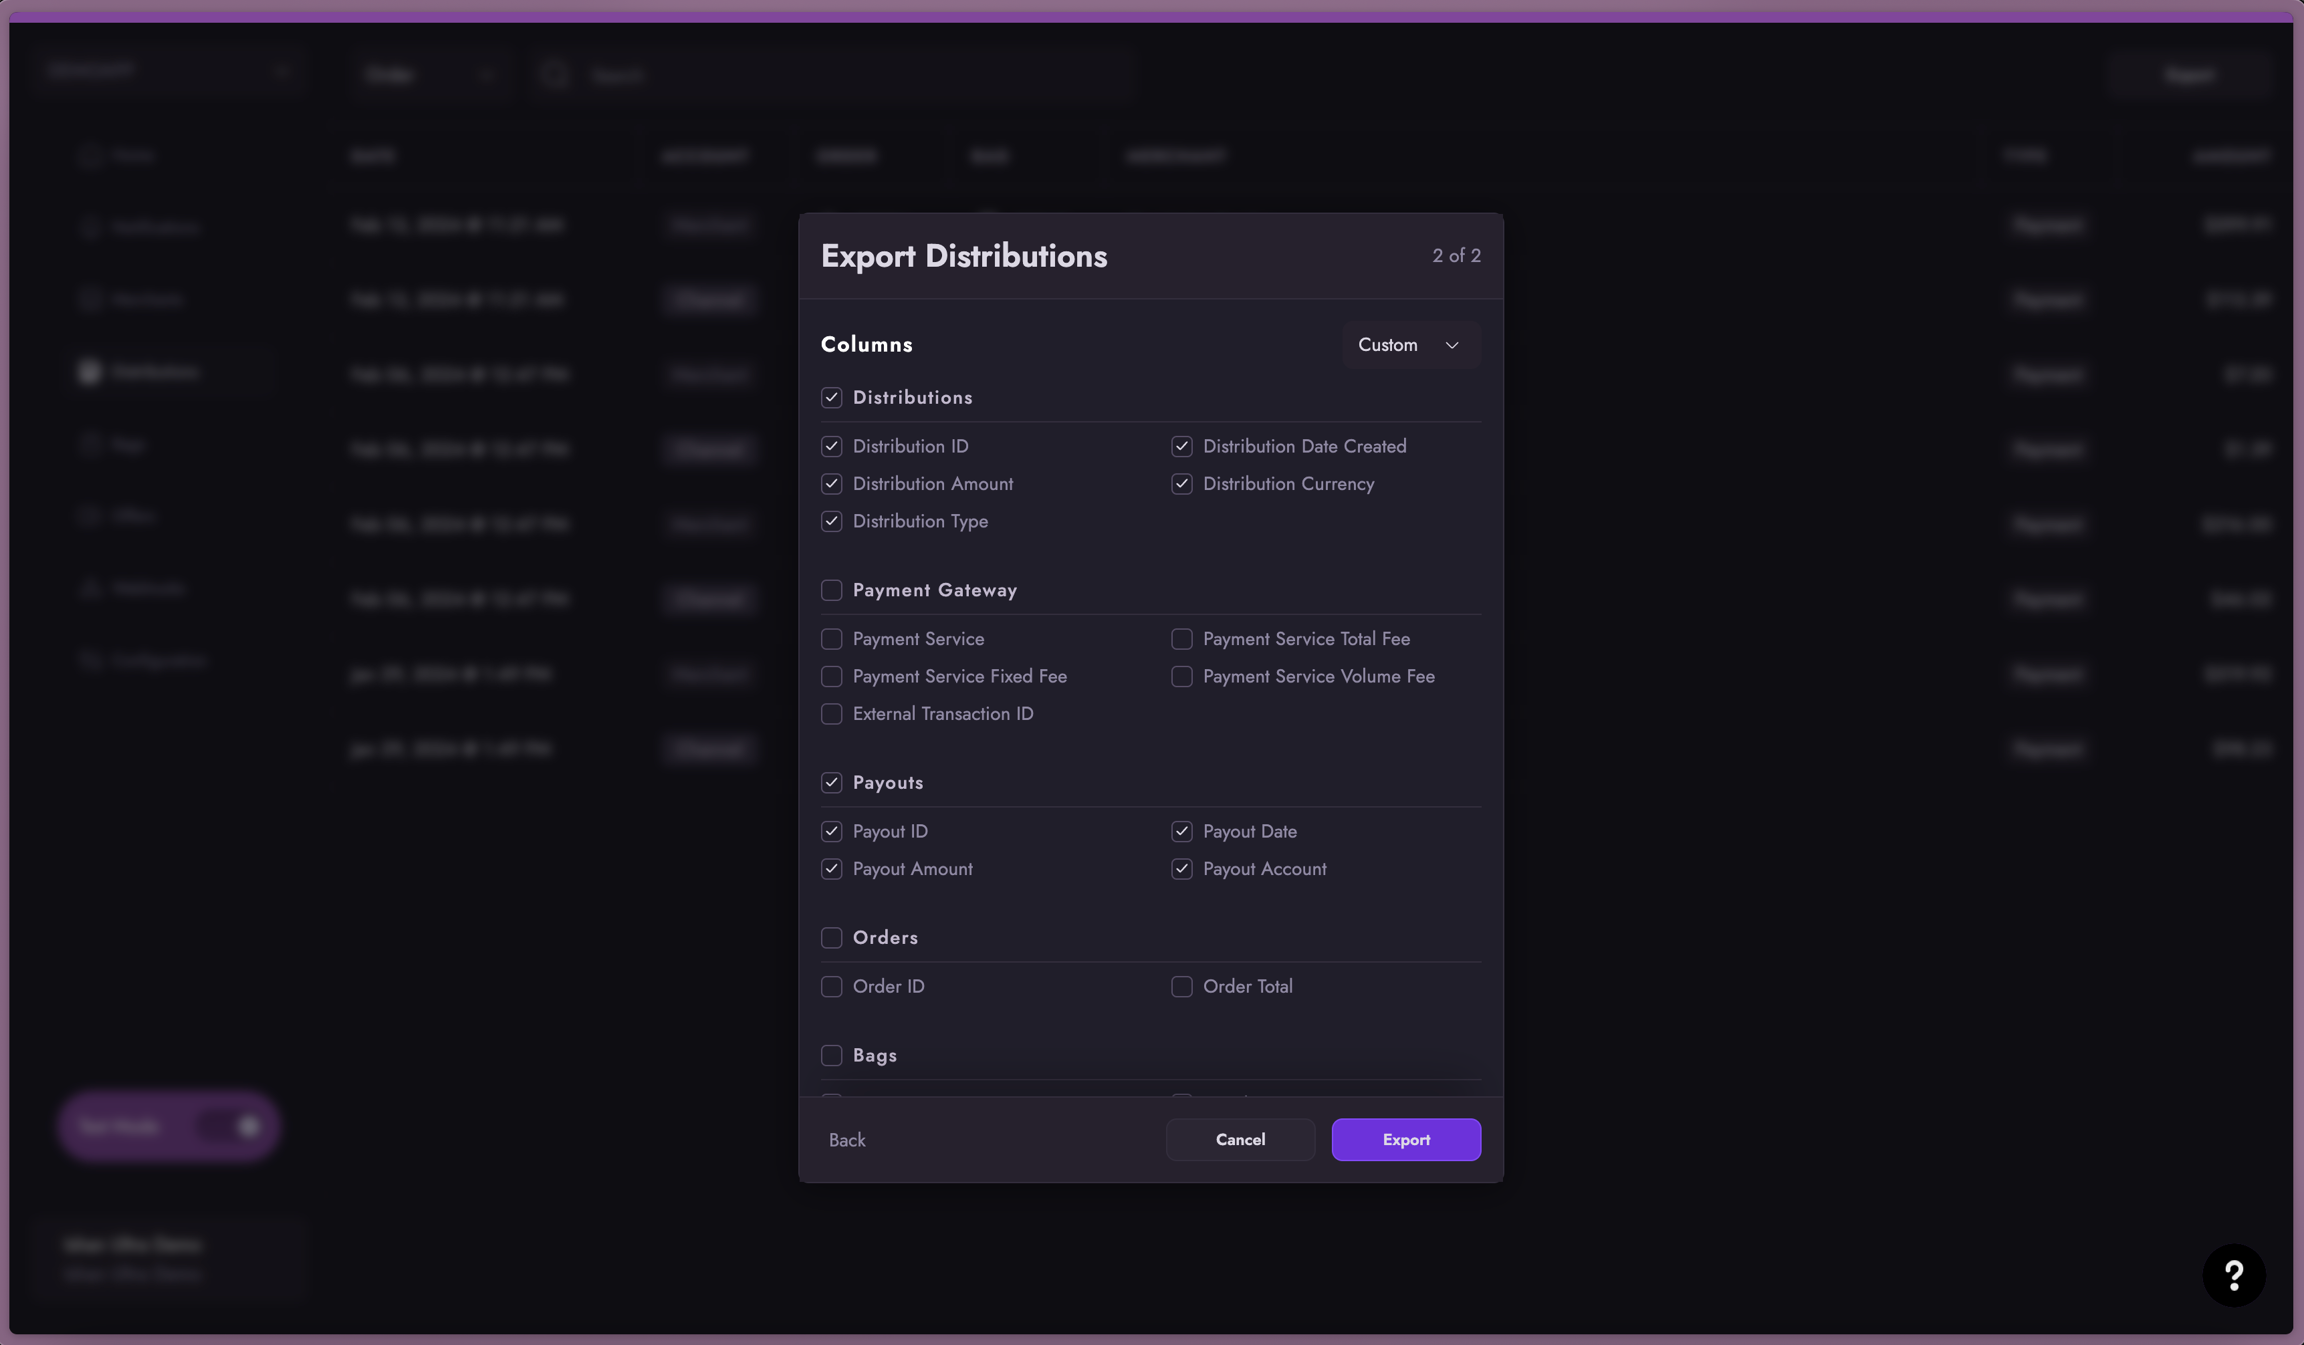Check the Order Total column

pyautogui.click(x=1181, y=987)
